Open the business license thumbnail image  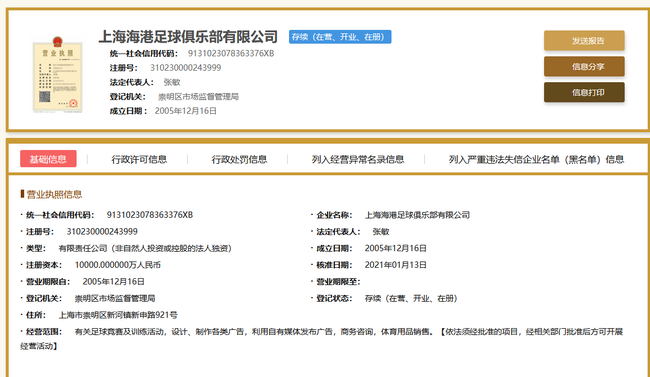point(58,74)
